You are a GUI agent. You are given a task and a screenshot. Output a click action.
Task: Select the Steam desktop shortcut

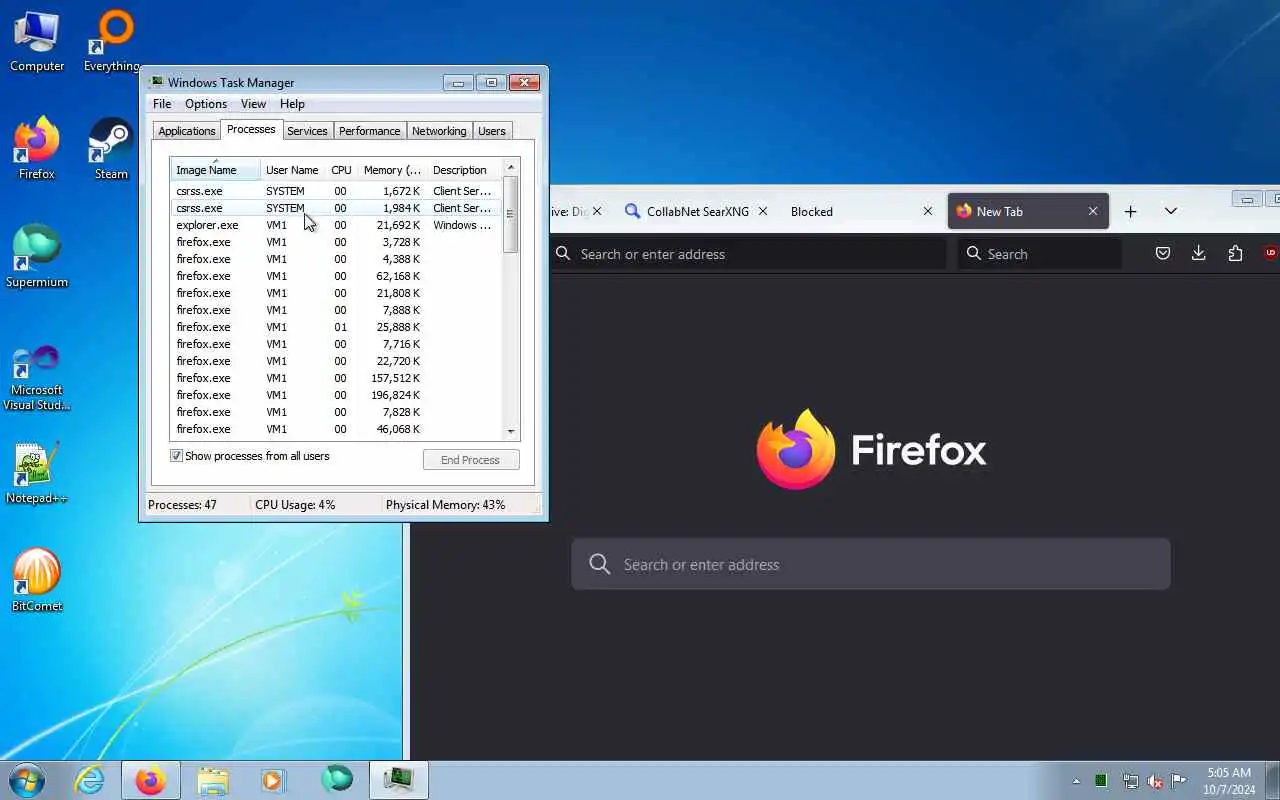(111, 149)
